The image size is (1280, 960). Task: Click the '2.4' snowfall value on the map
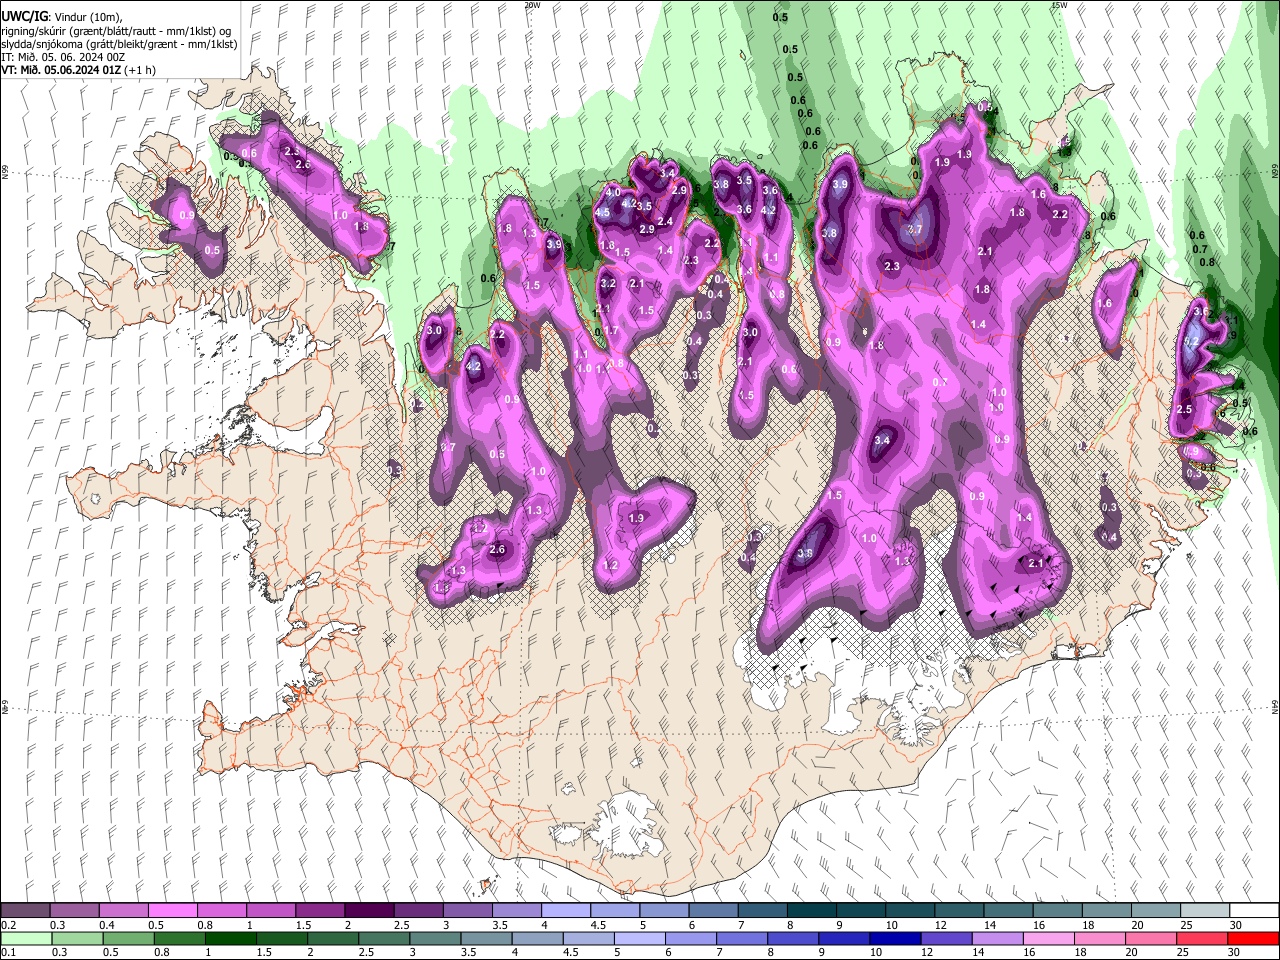(665, 221)
